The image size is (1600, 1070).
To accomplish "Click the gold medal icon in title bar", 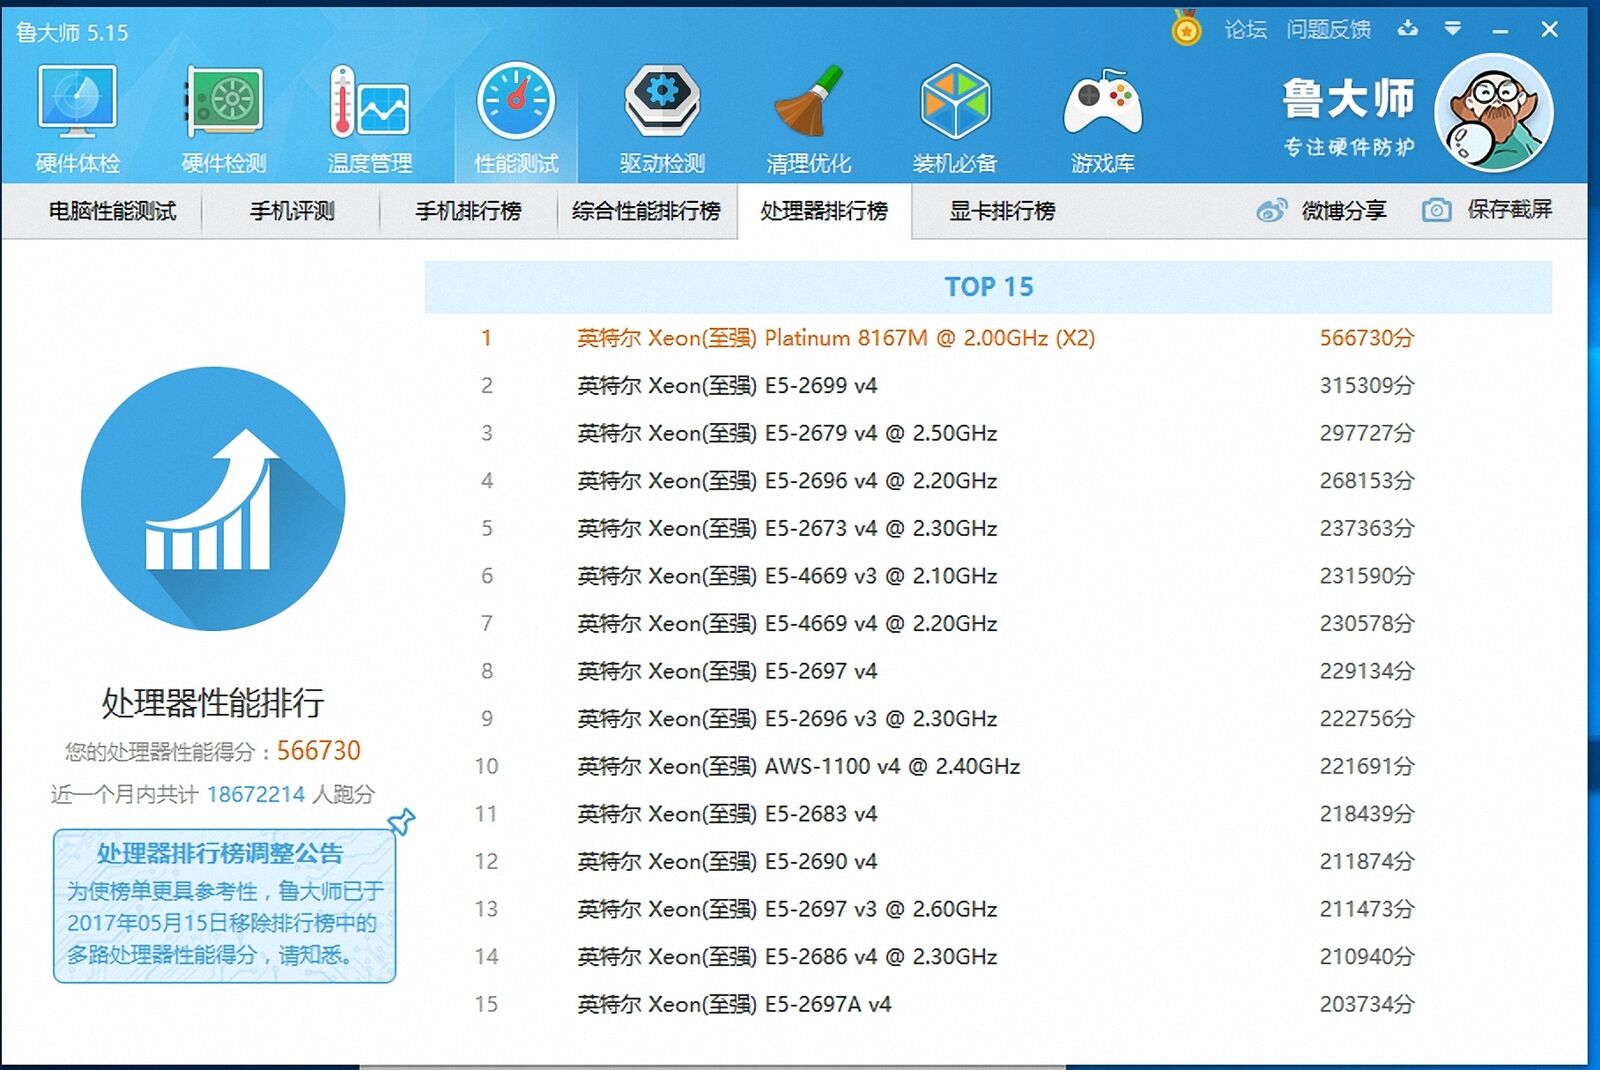I will pyautogui.click(x=1186, y=28).
